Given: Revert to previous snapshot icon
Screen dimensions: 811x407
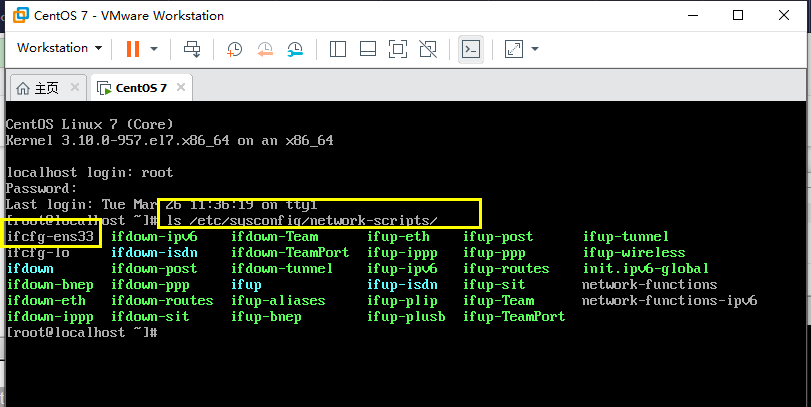Looking at the screenshot, I should pyautogui.click(x=265, y=49).
